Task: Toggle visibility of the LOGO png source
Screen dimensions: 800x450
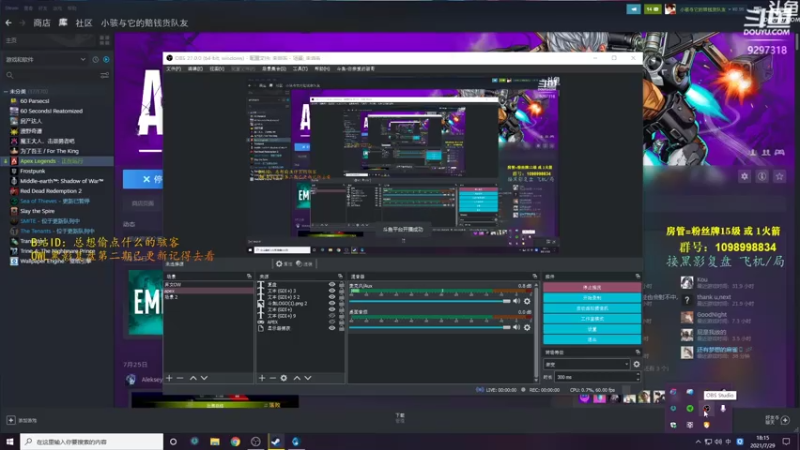Action: pos(332,303)
